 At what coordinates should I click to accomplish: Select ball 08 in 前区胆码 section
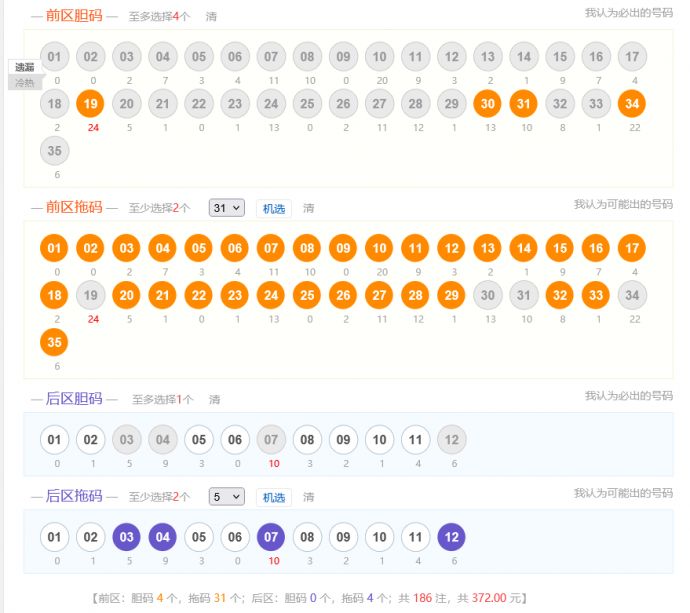point(307,57)
